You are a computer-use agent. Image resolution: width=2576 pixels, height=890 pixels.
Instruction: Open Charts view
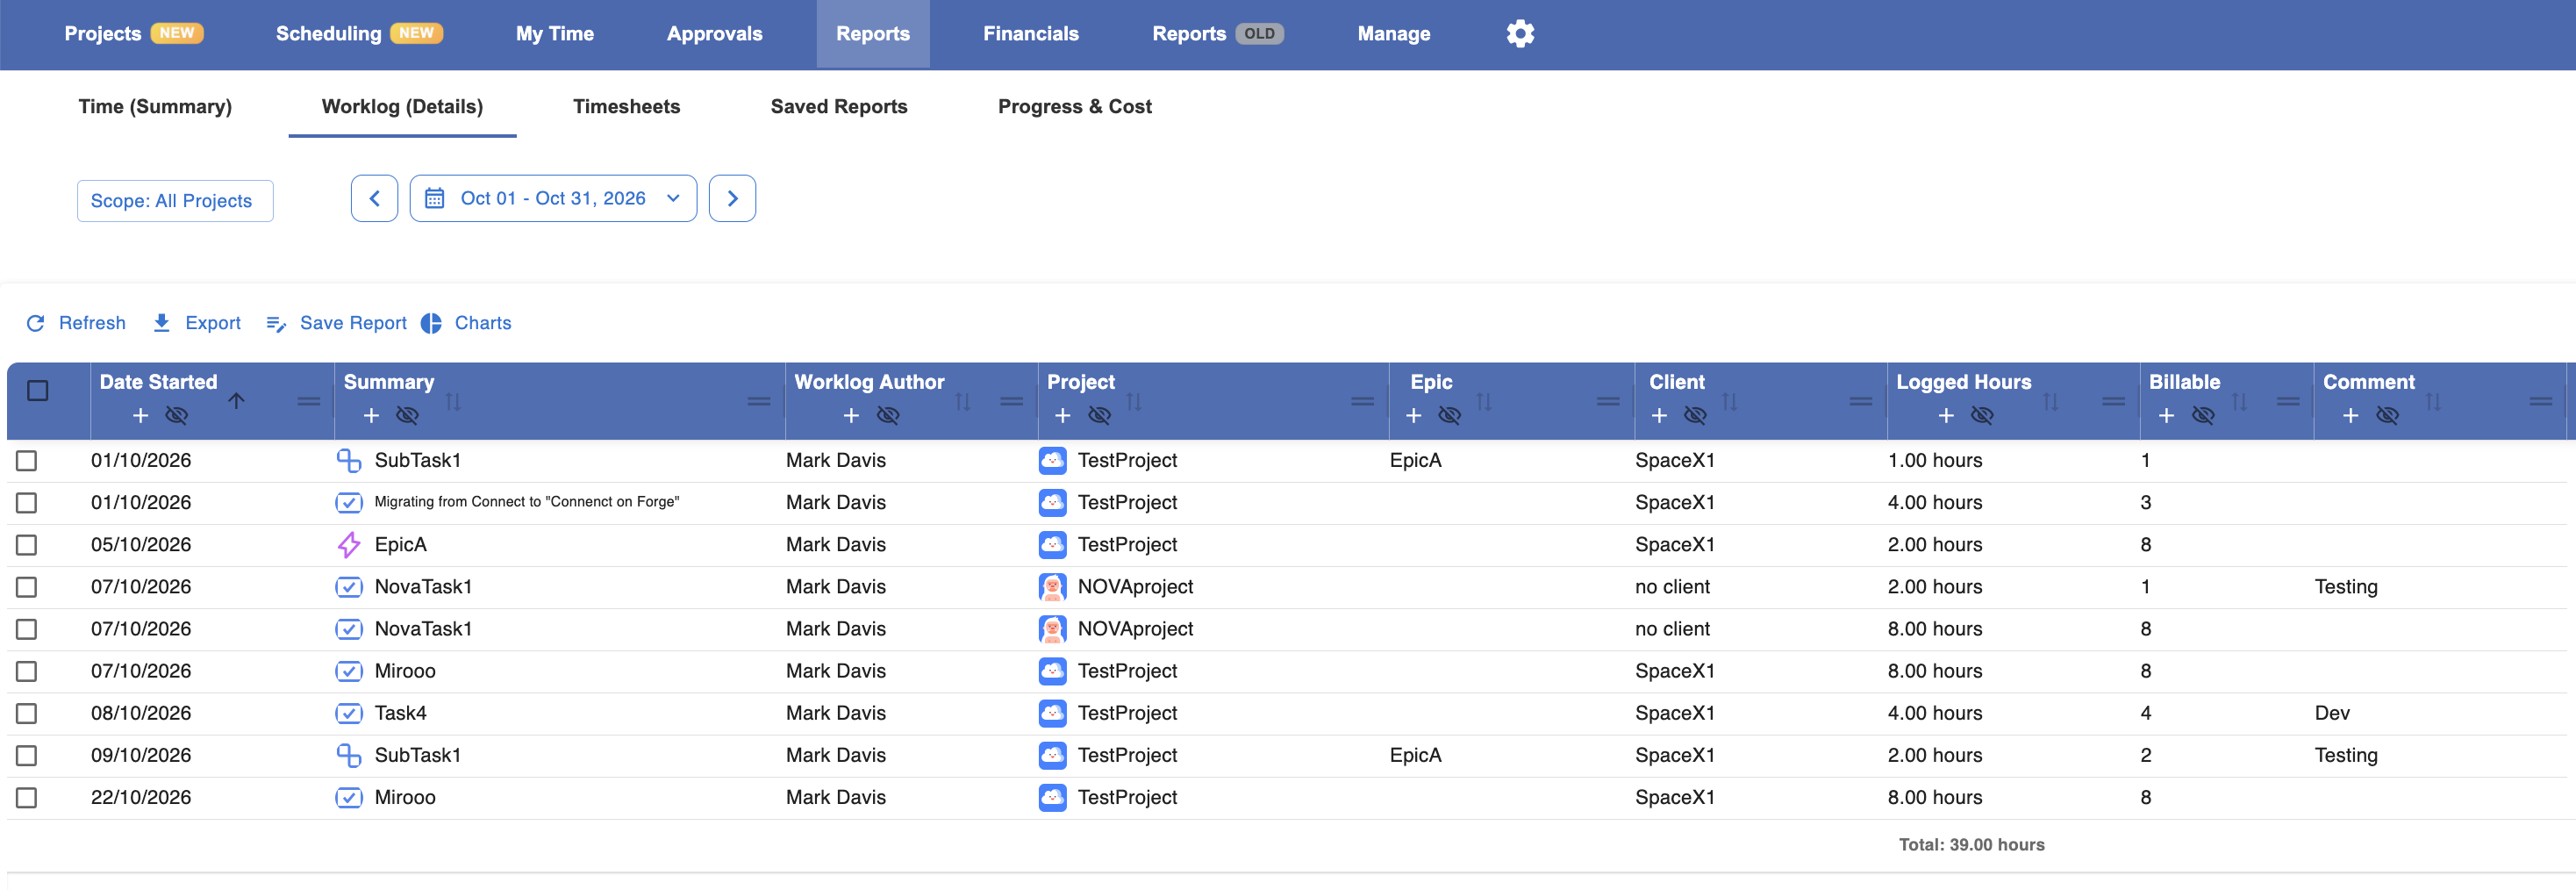click(467, 323)
